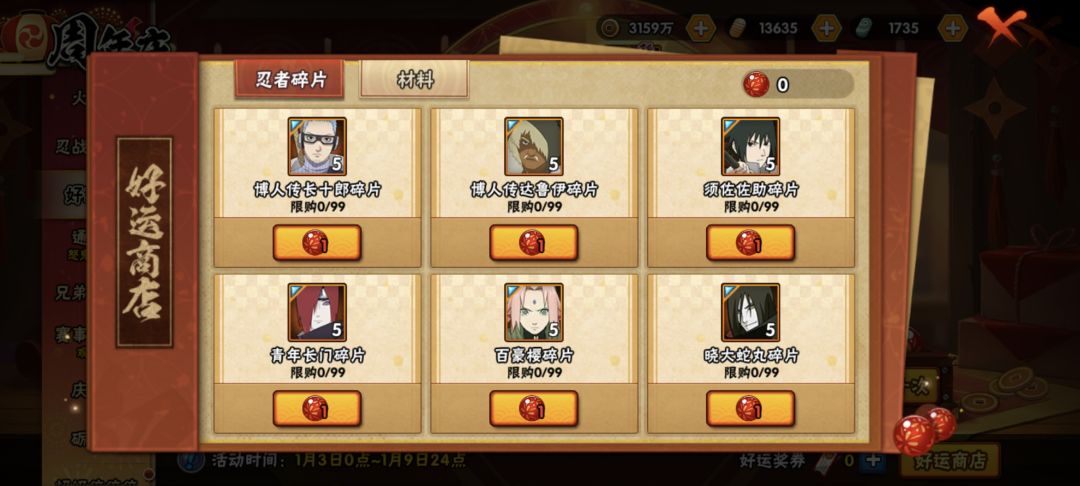Viewport: 1080px width, 486px height.
Task: Select the 博人传长十郎 character portrait
Action: (317, 146)
